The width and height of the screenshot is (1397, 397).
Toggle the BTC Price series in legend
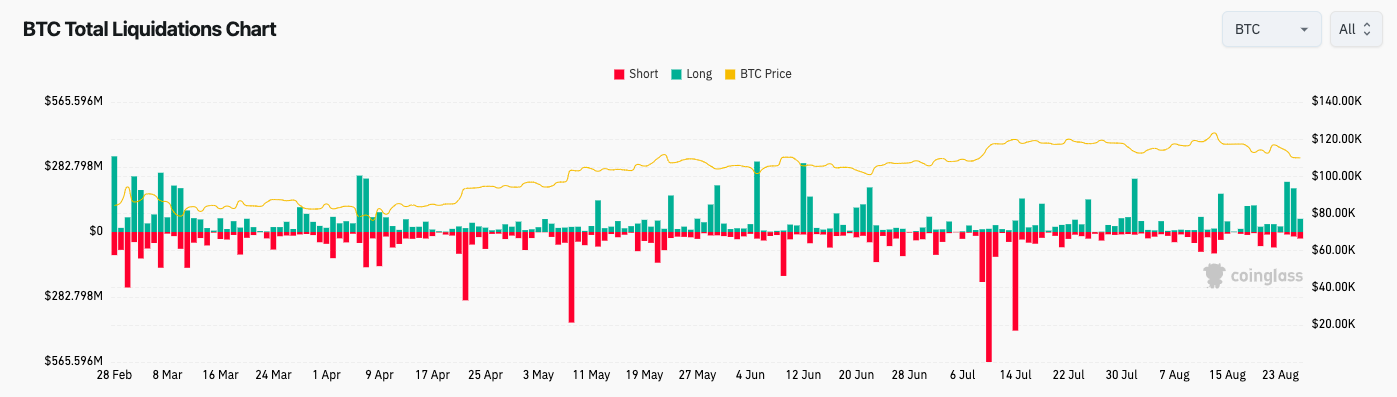757,74
